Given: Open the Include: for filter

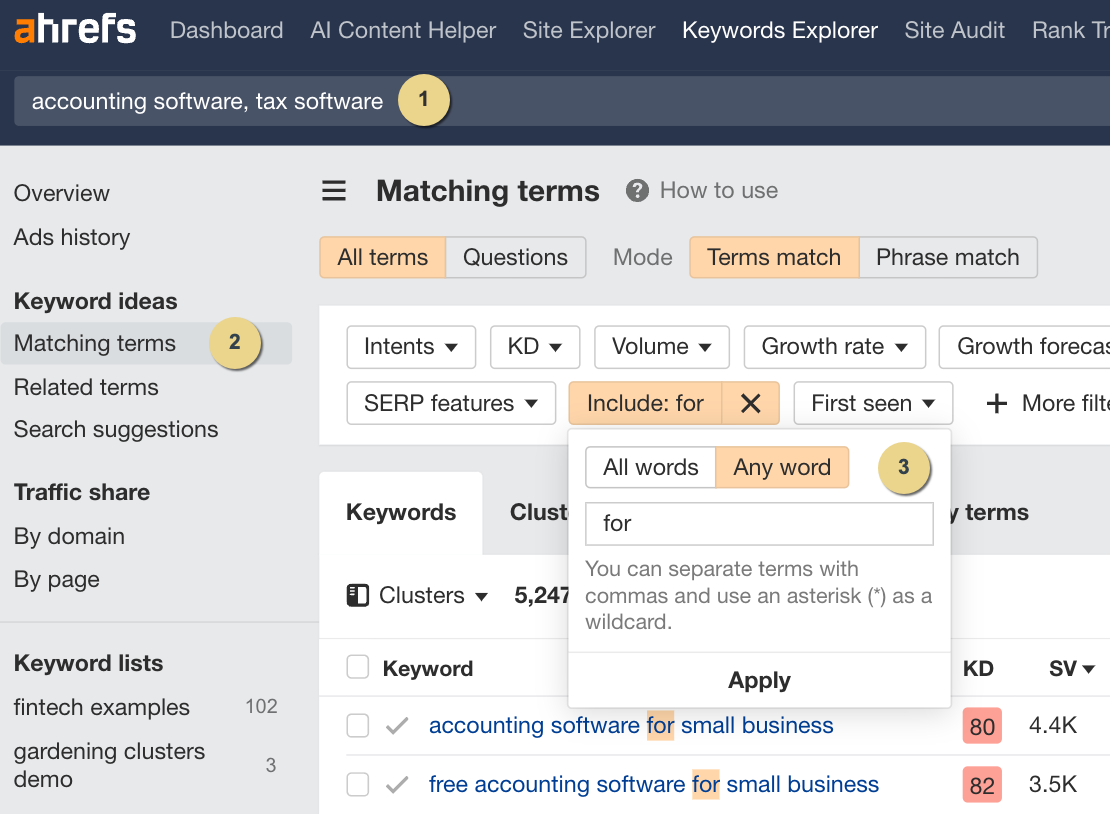Looking at the screenshot, I should coord(645,403).
